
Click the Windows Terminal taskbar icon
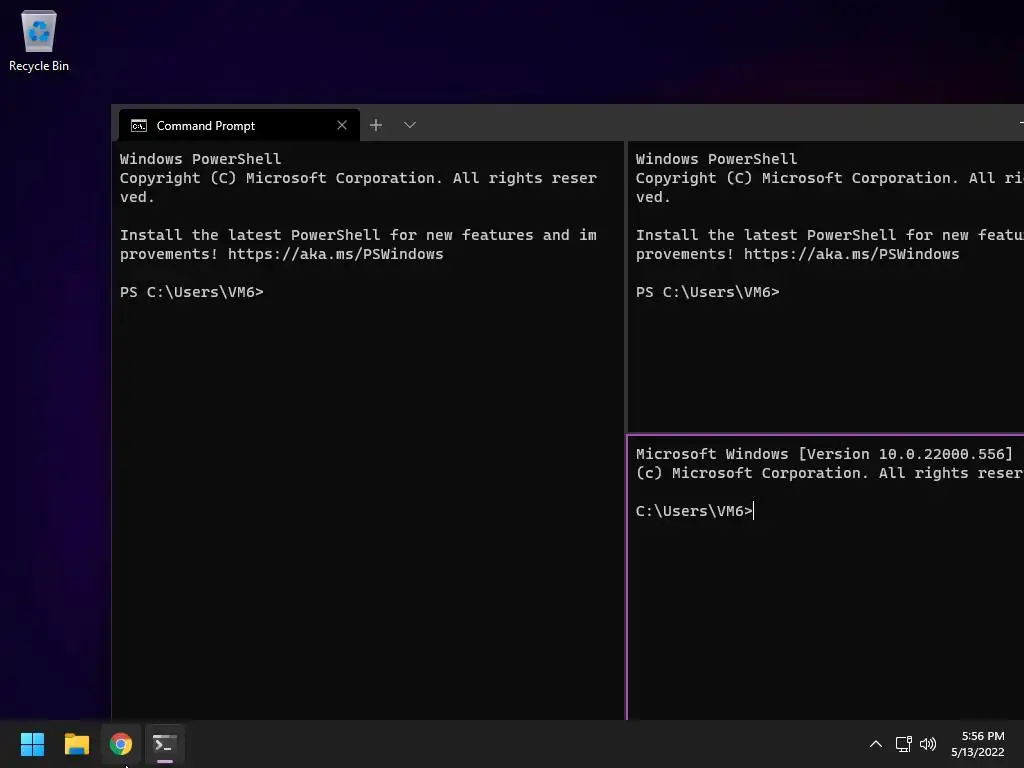(165, 744)
